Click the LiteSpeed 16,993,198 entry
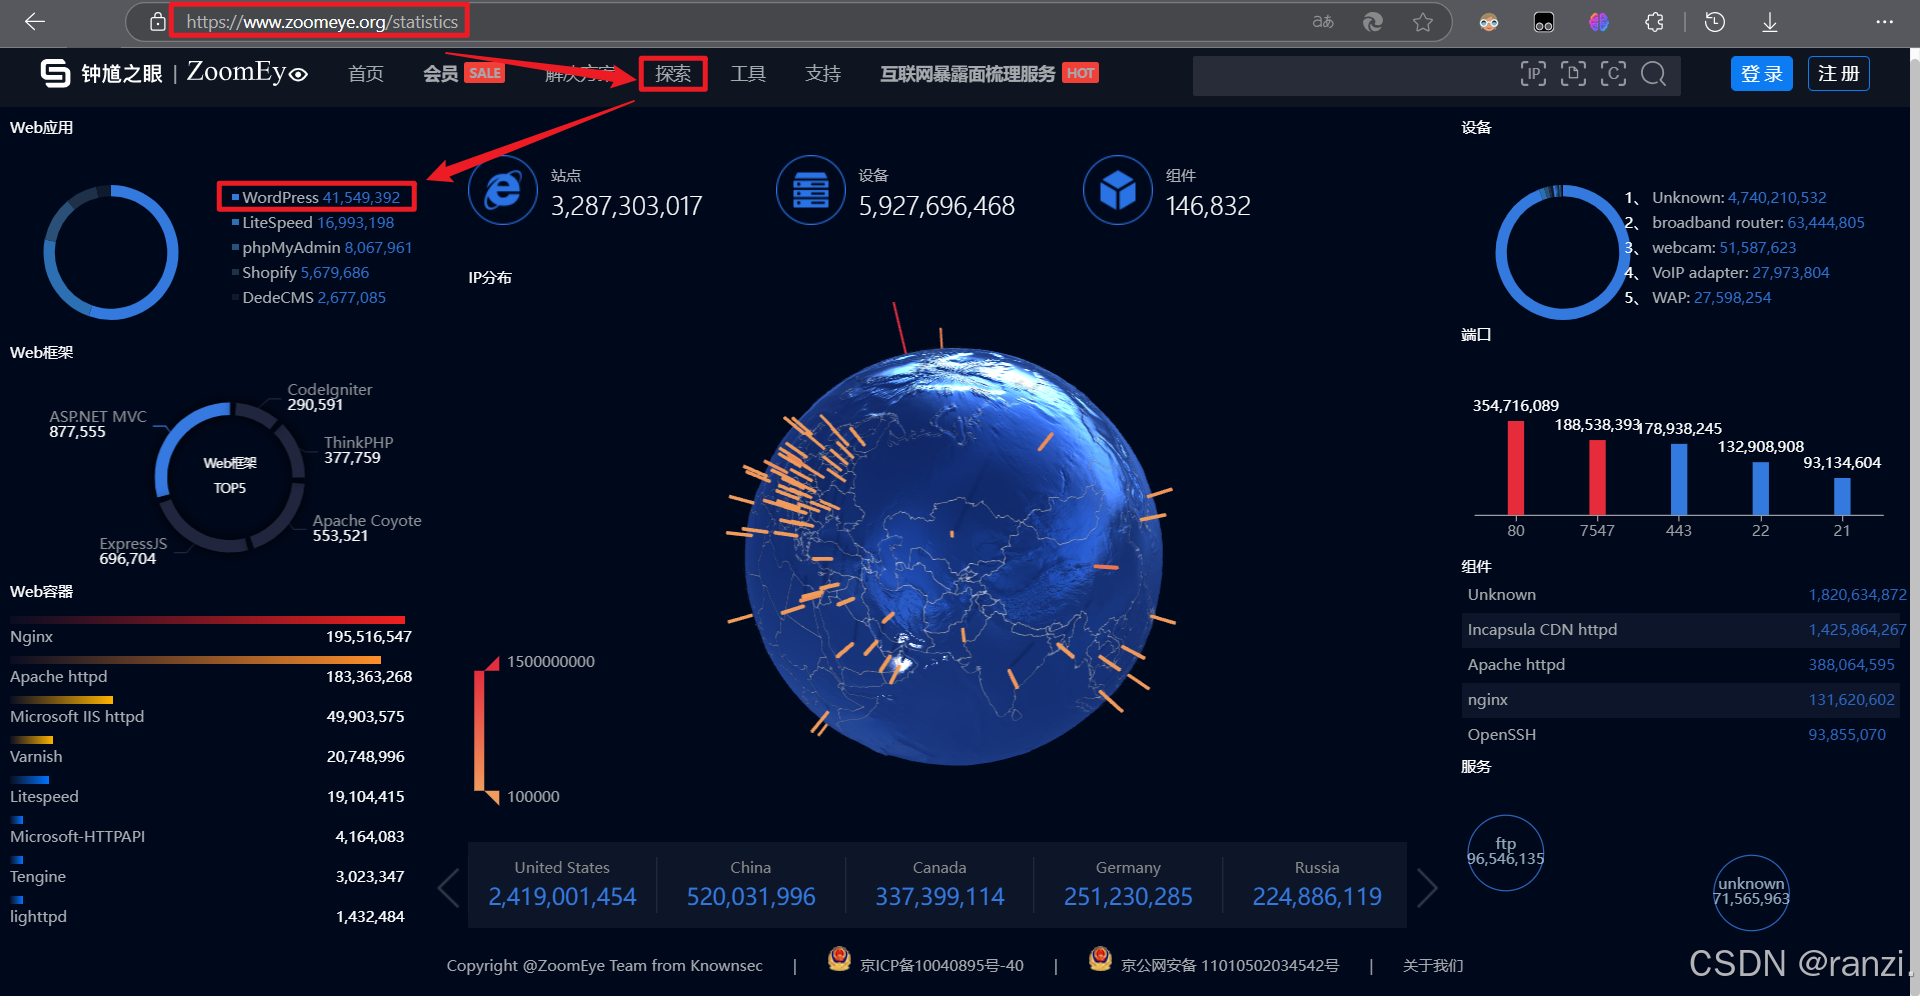This screenshot has height=996, width=1920. 313,222
